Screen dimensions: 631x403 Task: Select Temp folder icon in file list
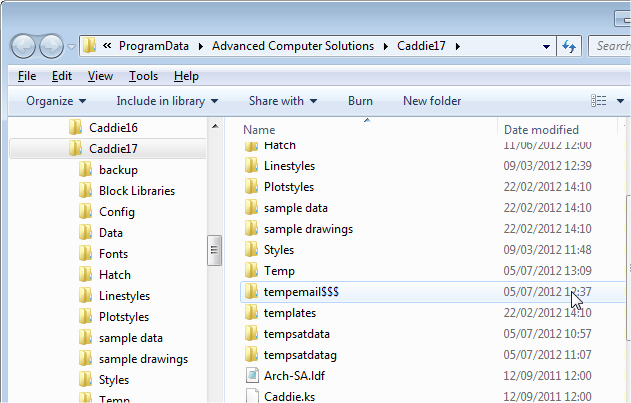252,270
